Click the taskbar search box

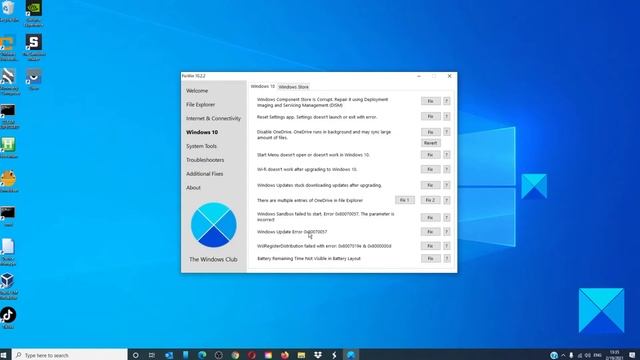pyautogui.click(x=69, y=355)
